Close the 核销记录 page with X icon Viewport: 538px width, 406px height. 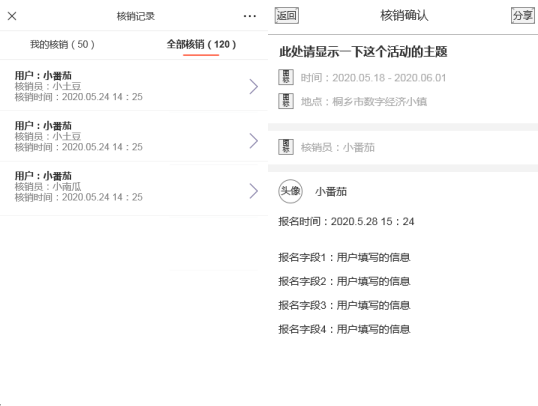[12, 16]
